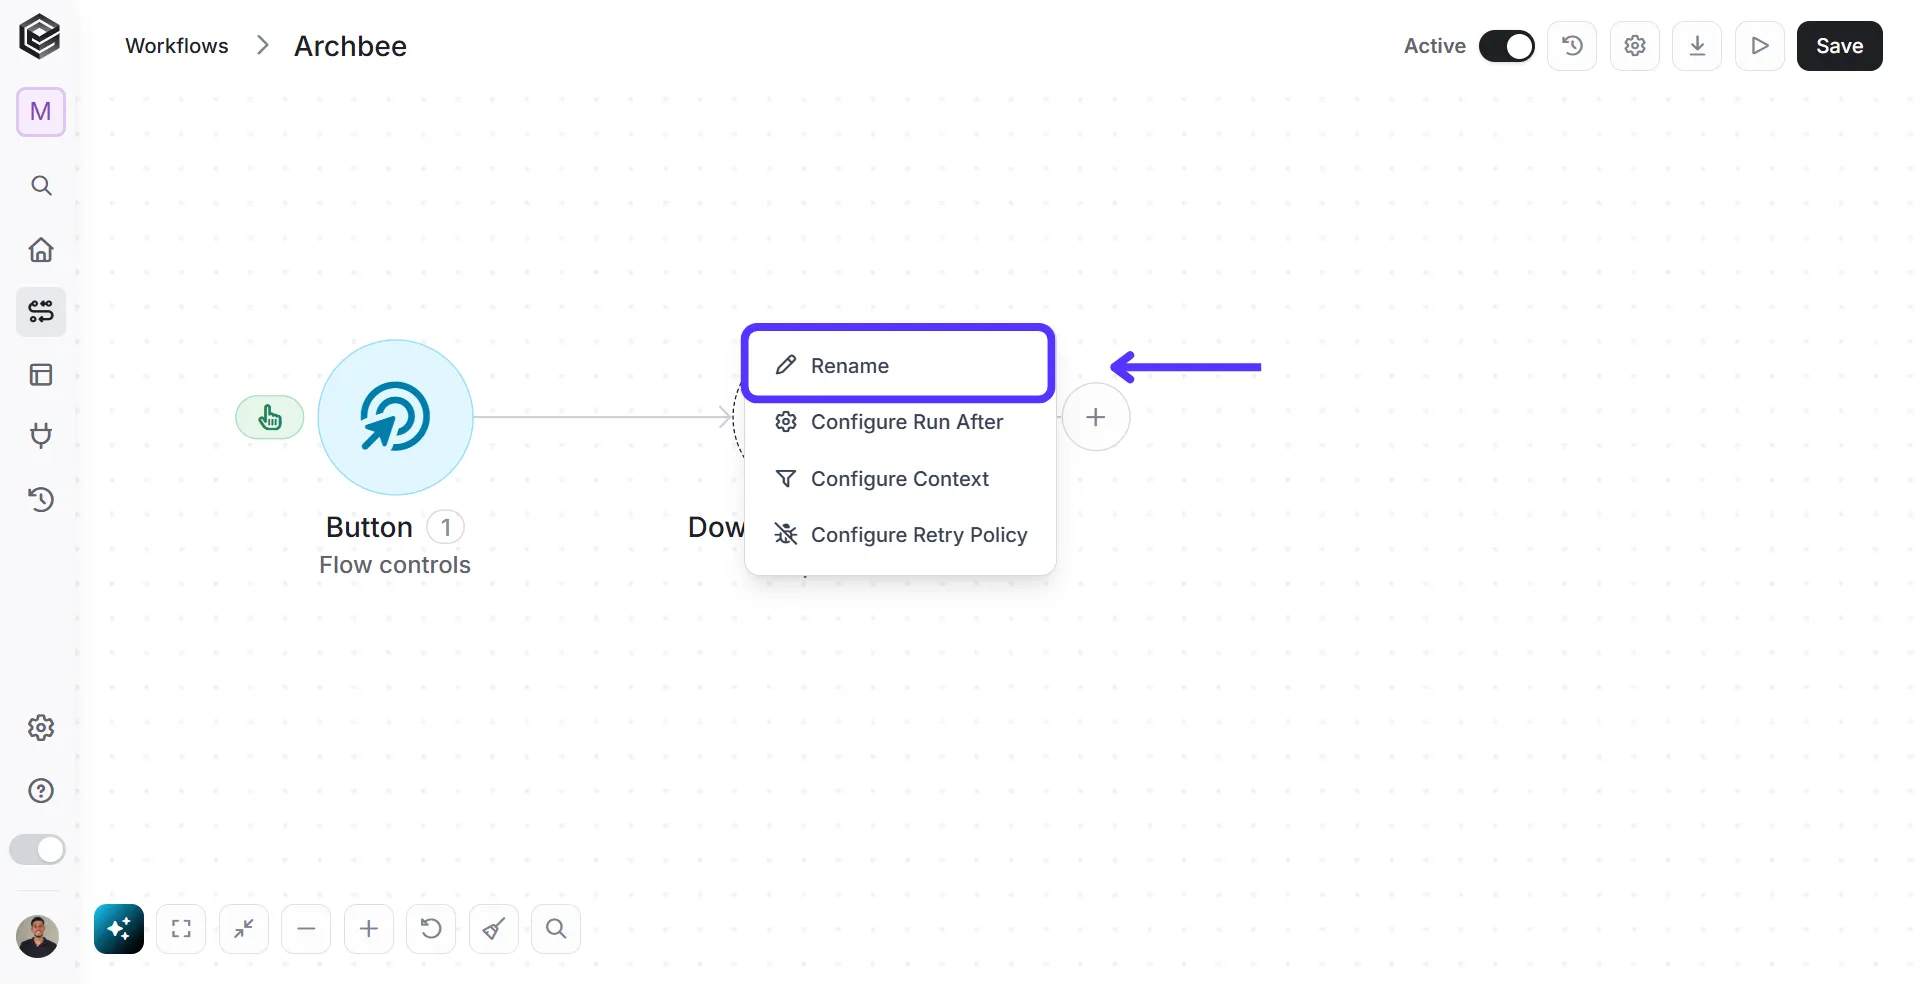1916x984 pixels.
Task: Open settings gear in sidebar
Action: point(41,728)
